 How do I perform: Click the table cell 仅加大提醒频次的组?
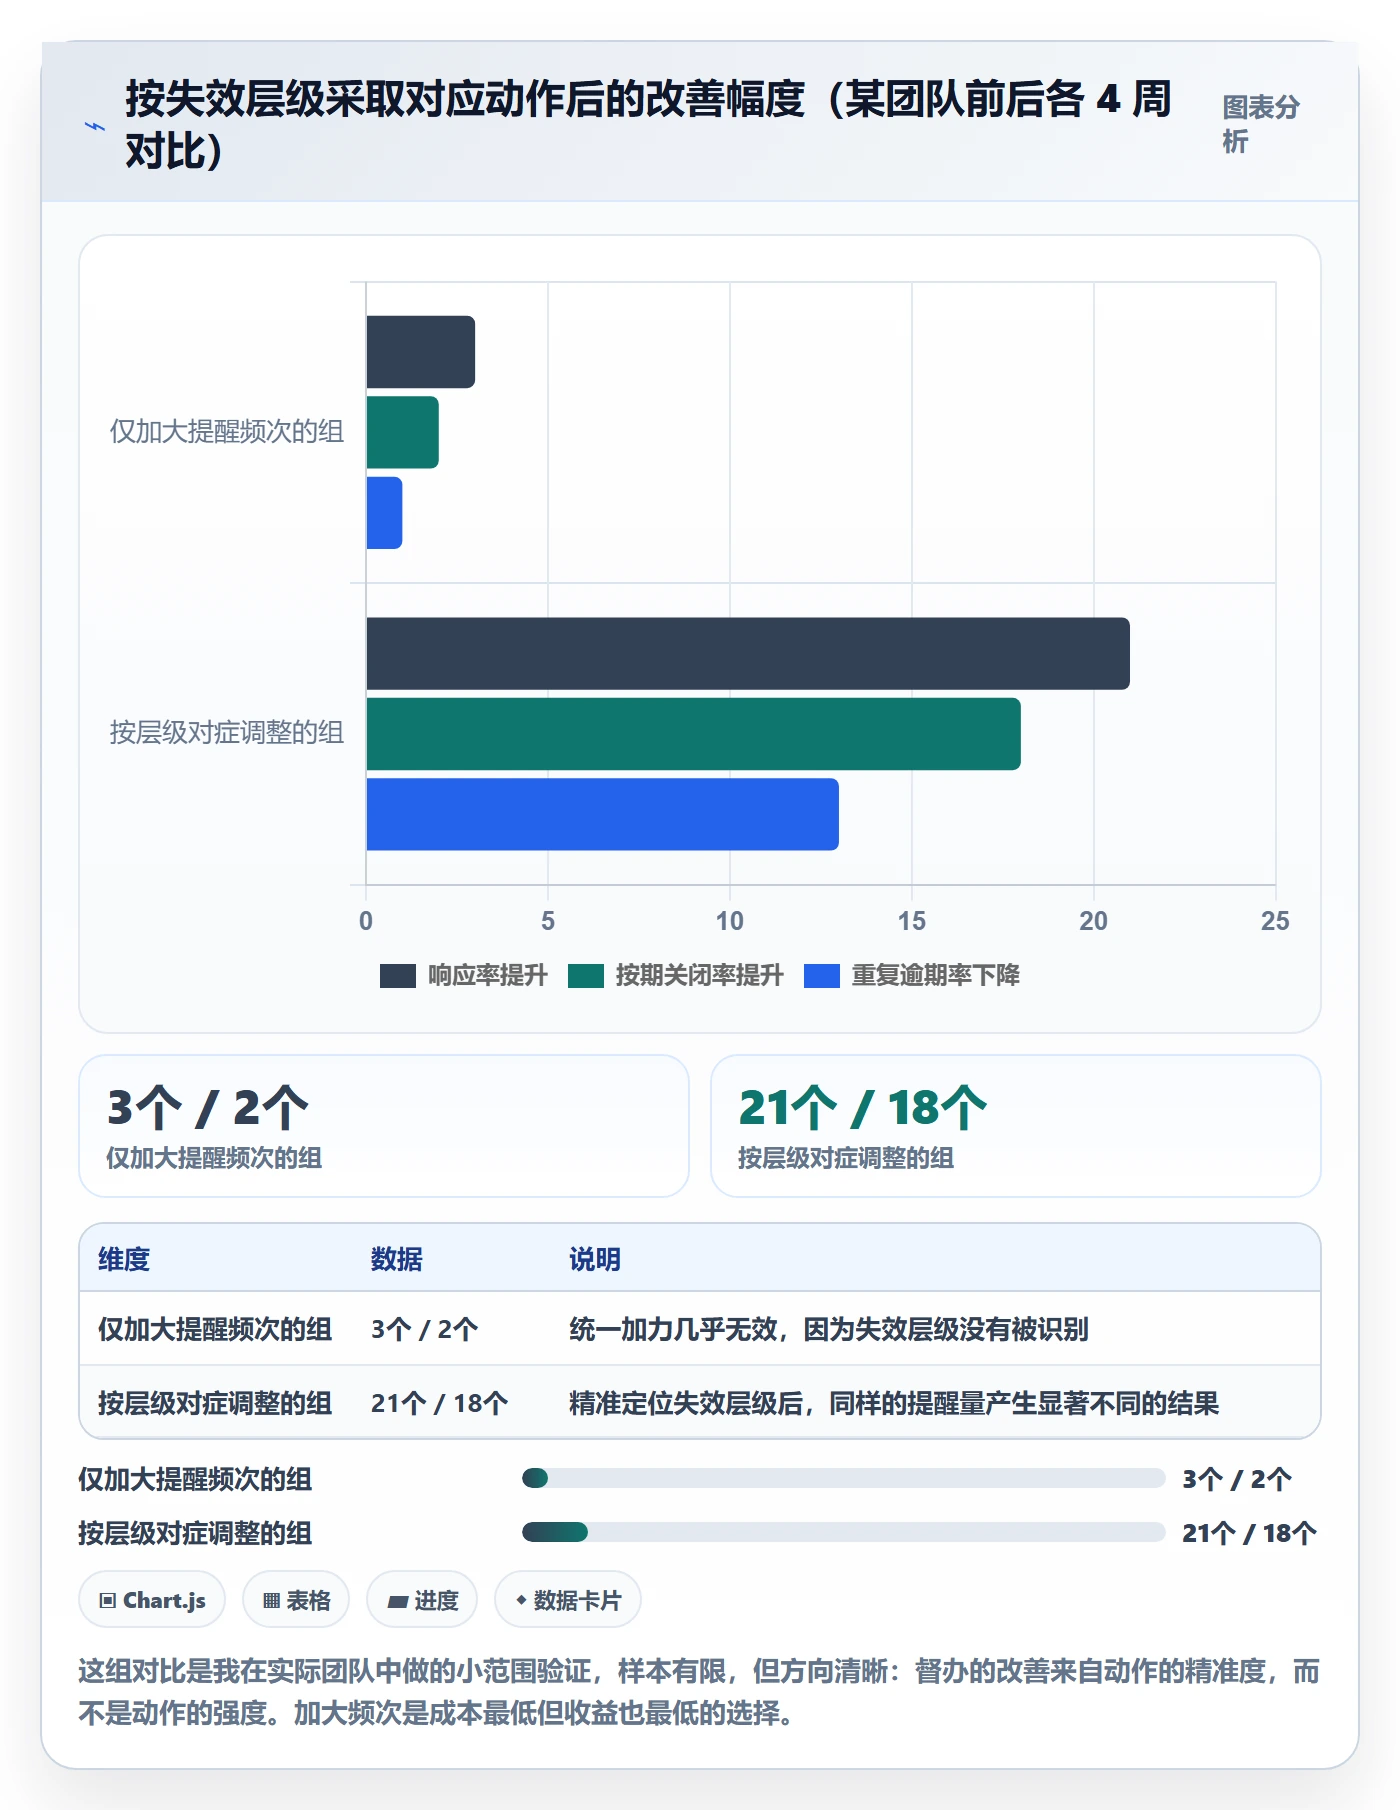[x=215, y=1329]
